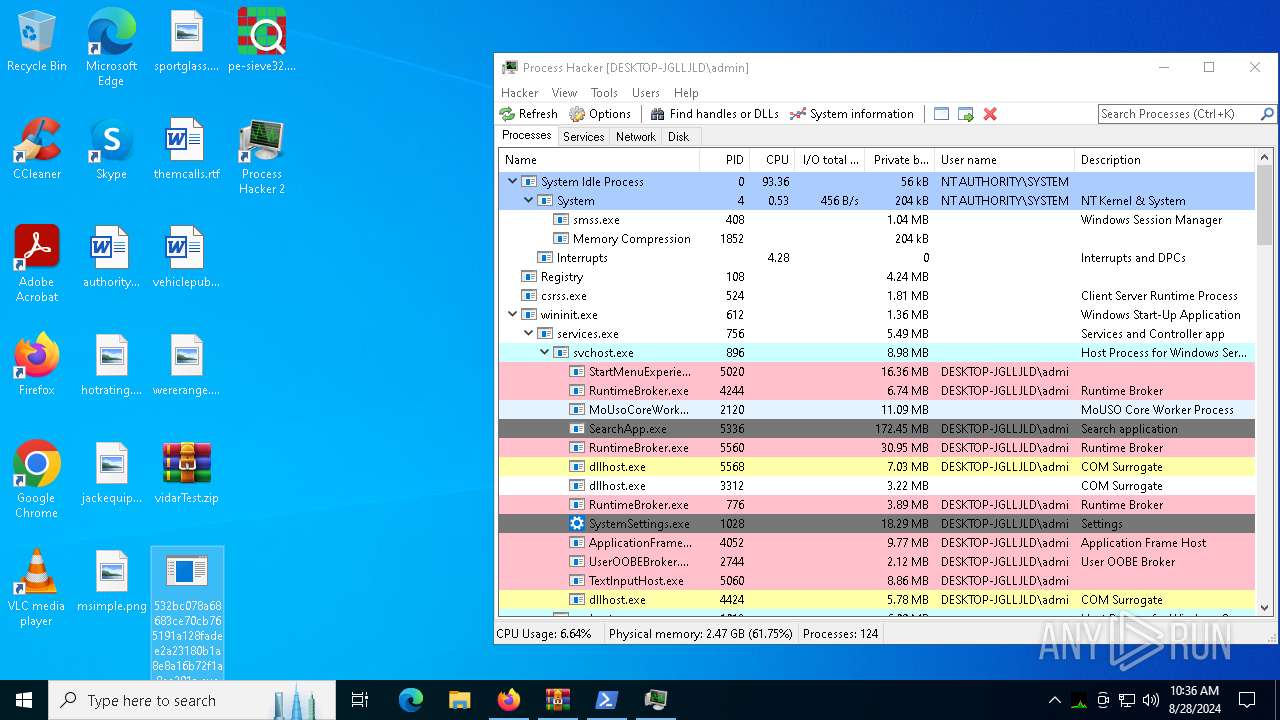Click the red terminate X icon
This screenshot has width=1280, height=720.
point(990,114)
